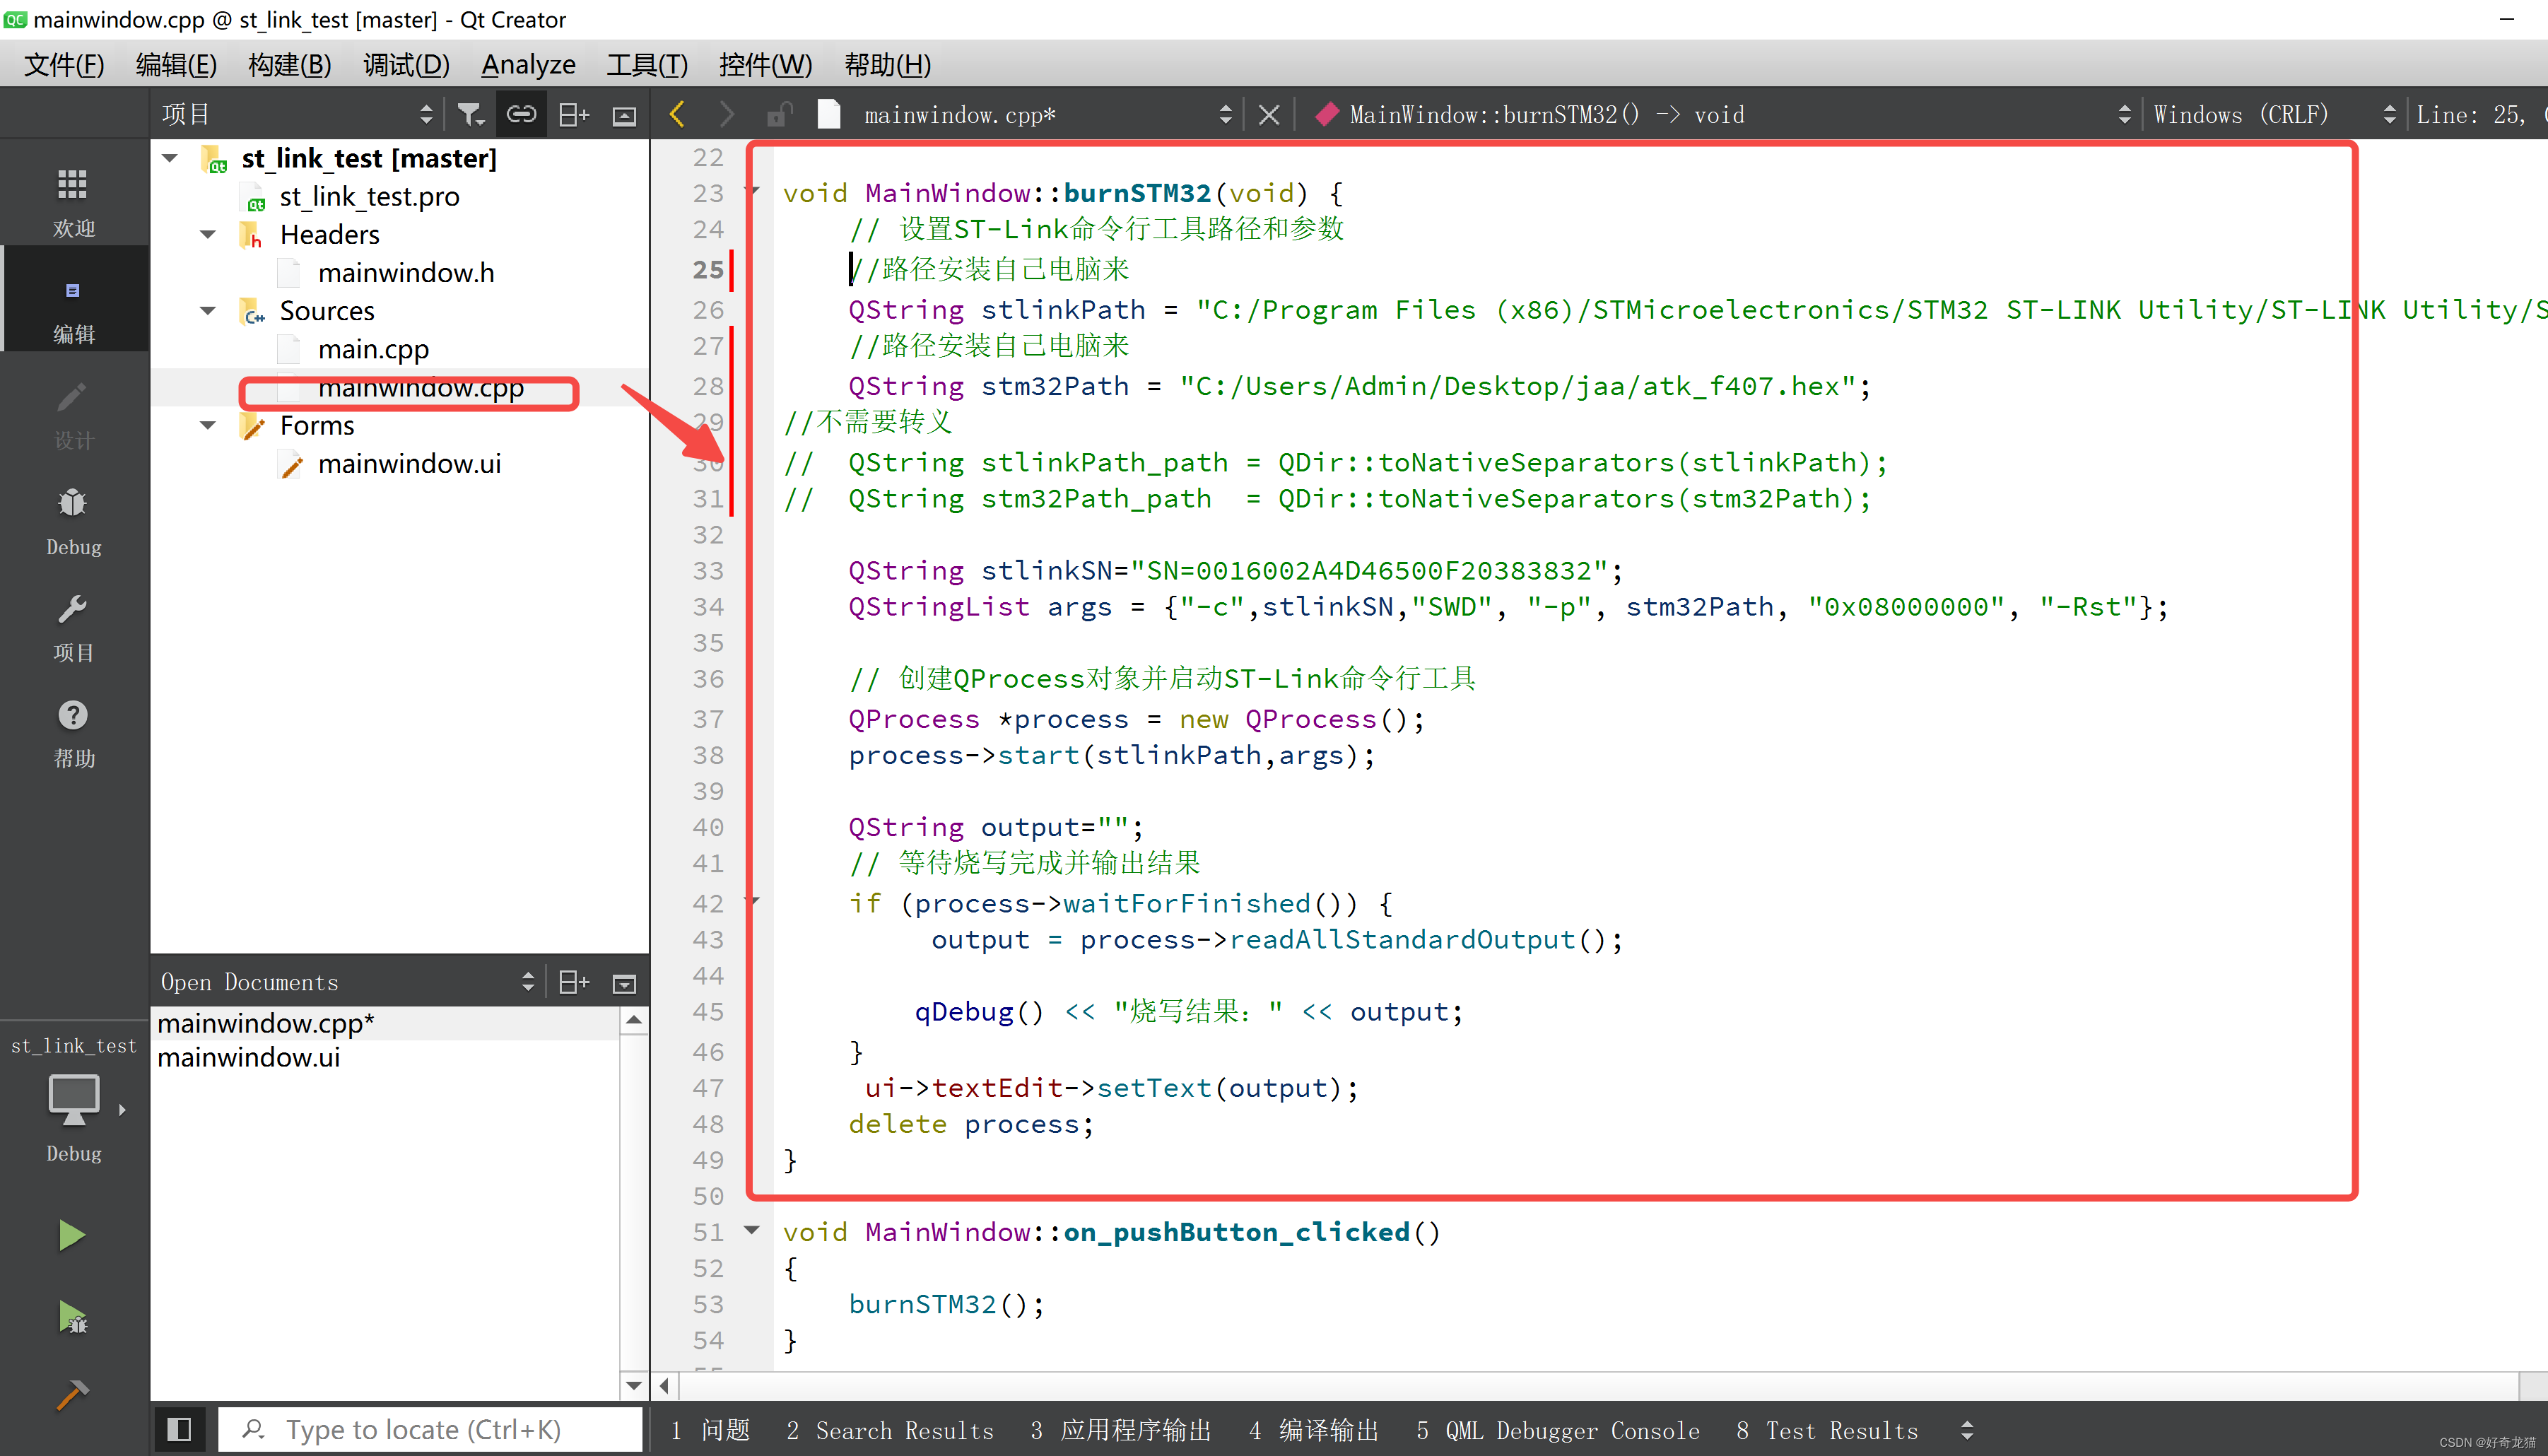
Task: Open the 编译输出 compile output pane
Action: [1314, 1430]
